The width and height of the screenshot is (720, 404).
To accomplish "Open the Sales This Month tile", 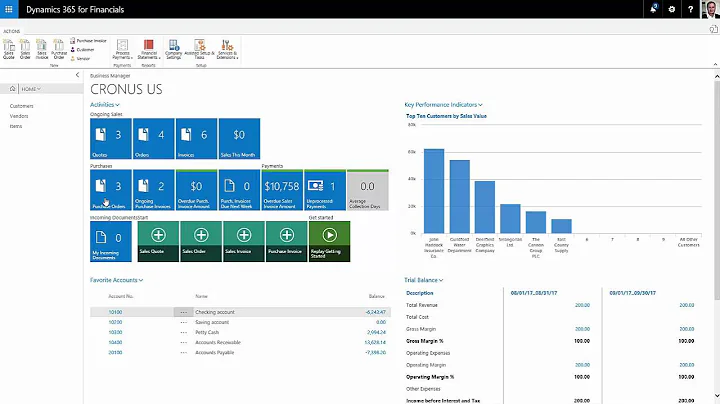I will click(x=239, y=139).
